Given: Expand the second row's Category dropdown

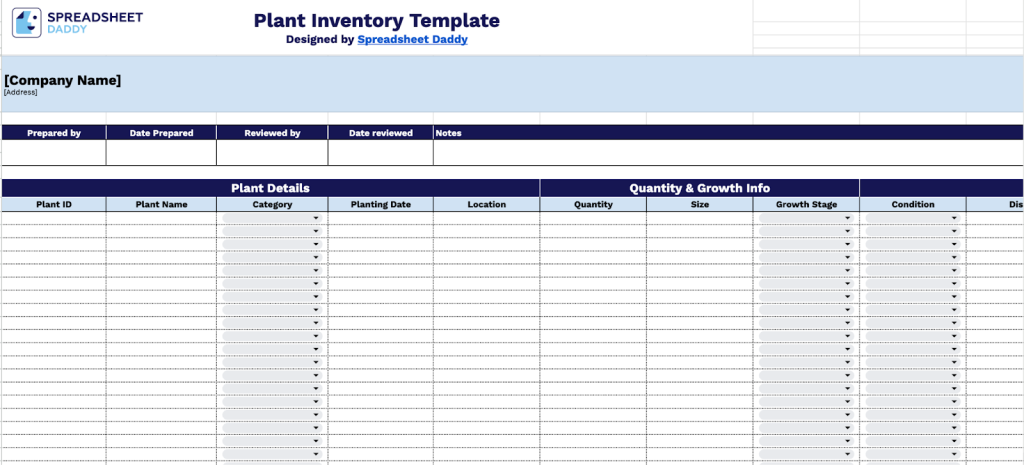Looking at the screenshot, I should [316, 231].
